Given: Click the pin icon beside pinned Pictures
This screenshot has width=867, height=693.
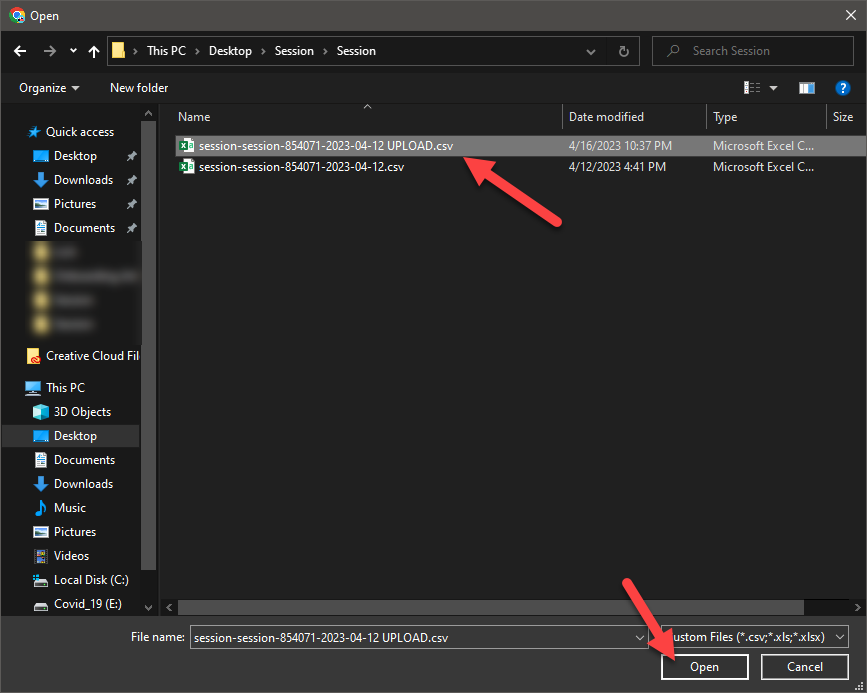Looking at the screenshot, I should (132, 204).
